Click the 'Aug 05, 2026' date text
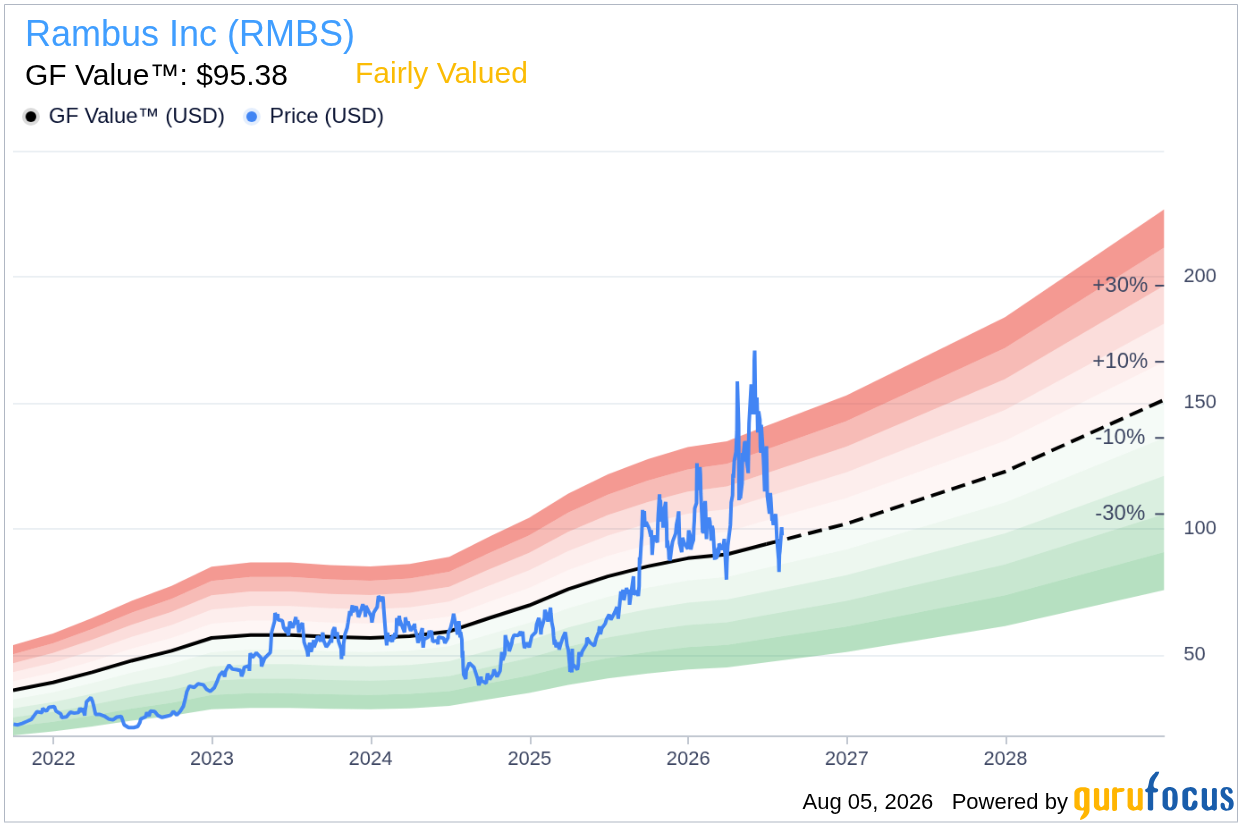 point(867,802)
